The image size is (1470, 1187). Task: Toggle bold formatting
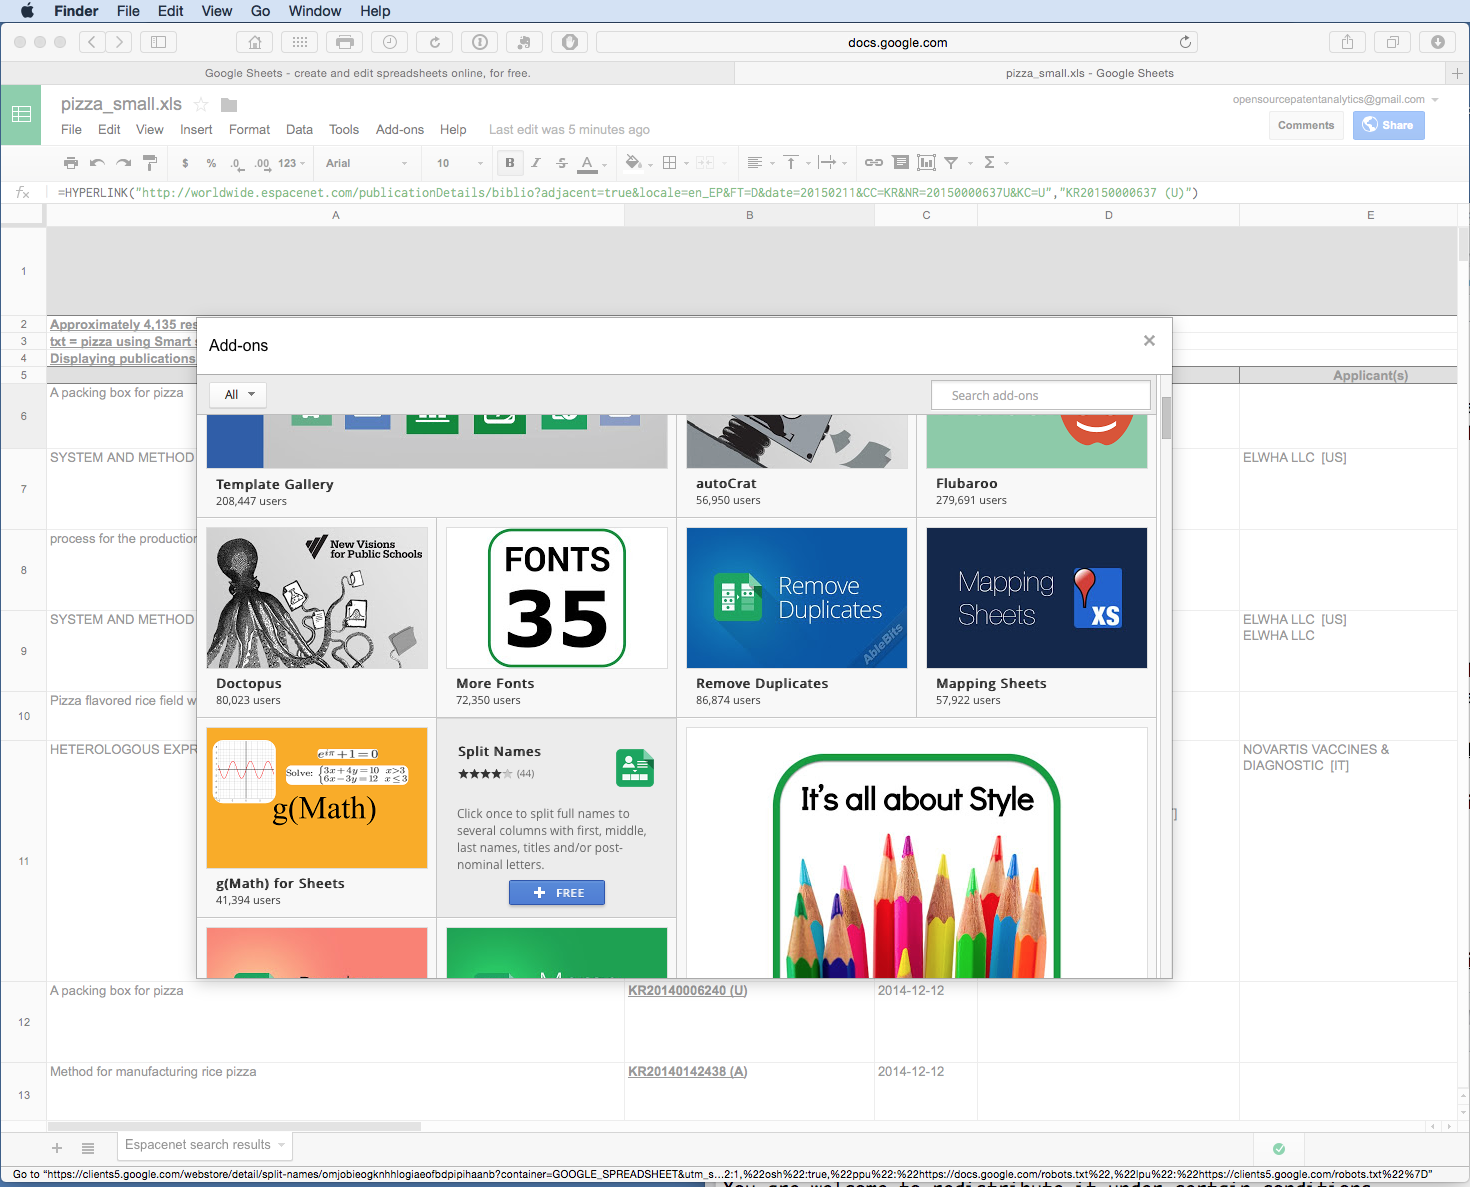510,163
